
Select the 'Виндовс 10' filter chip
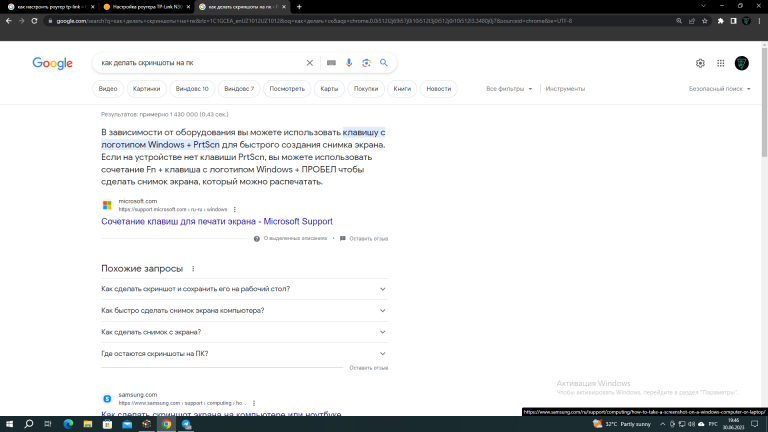pyautogui.click(x=192, y=89)
